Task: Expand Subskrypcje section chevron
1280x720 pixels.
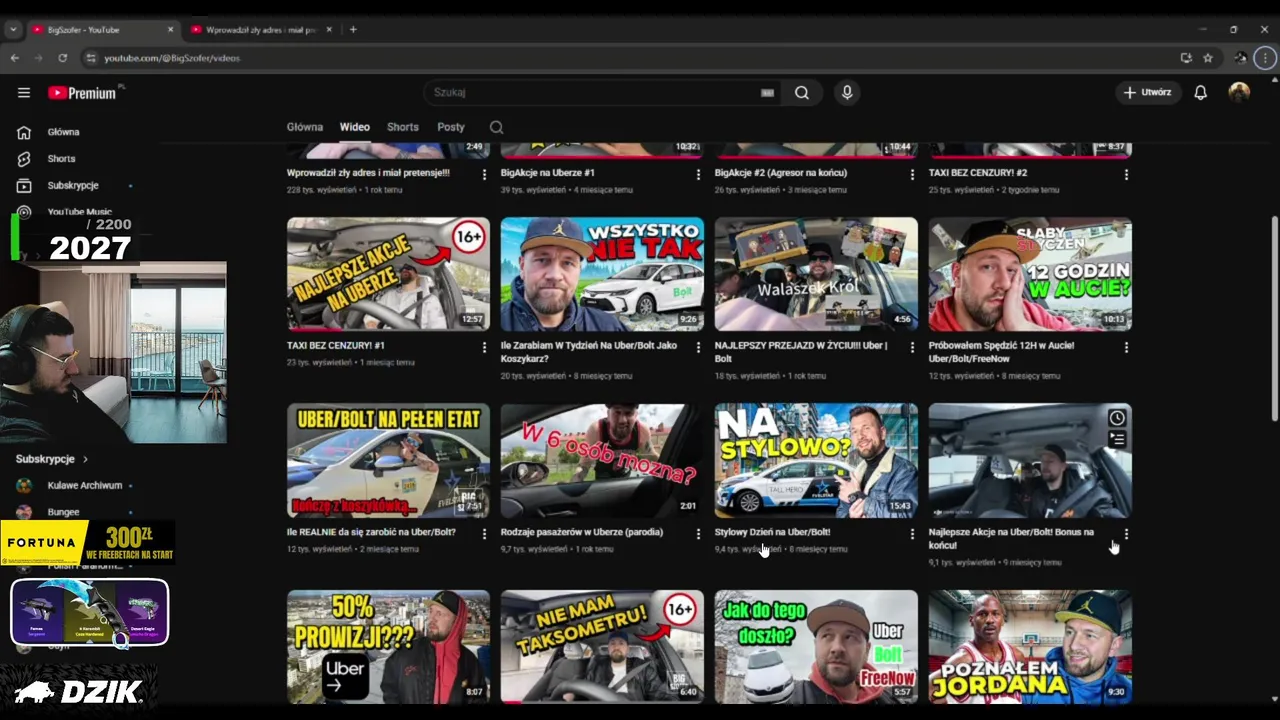Action: pyautogui.click(x=85, y=459)
